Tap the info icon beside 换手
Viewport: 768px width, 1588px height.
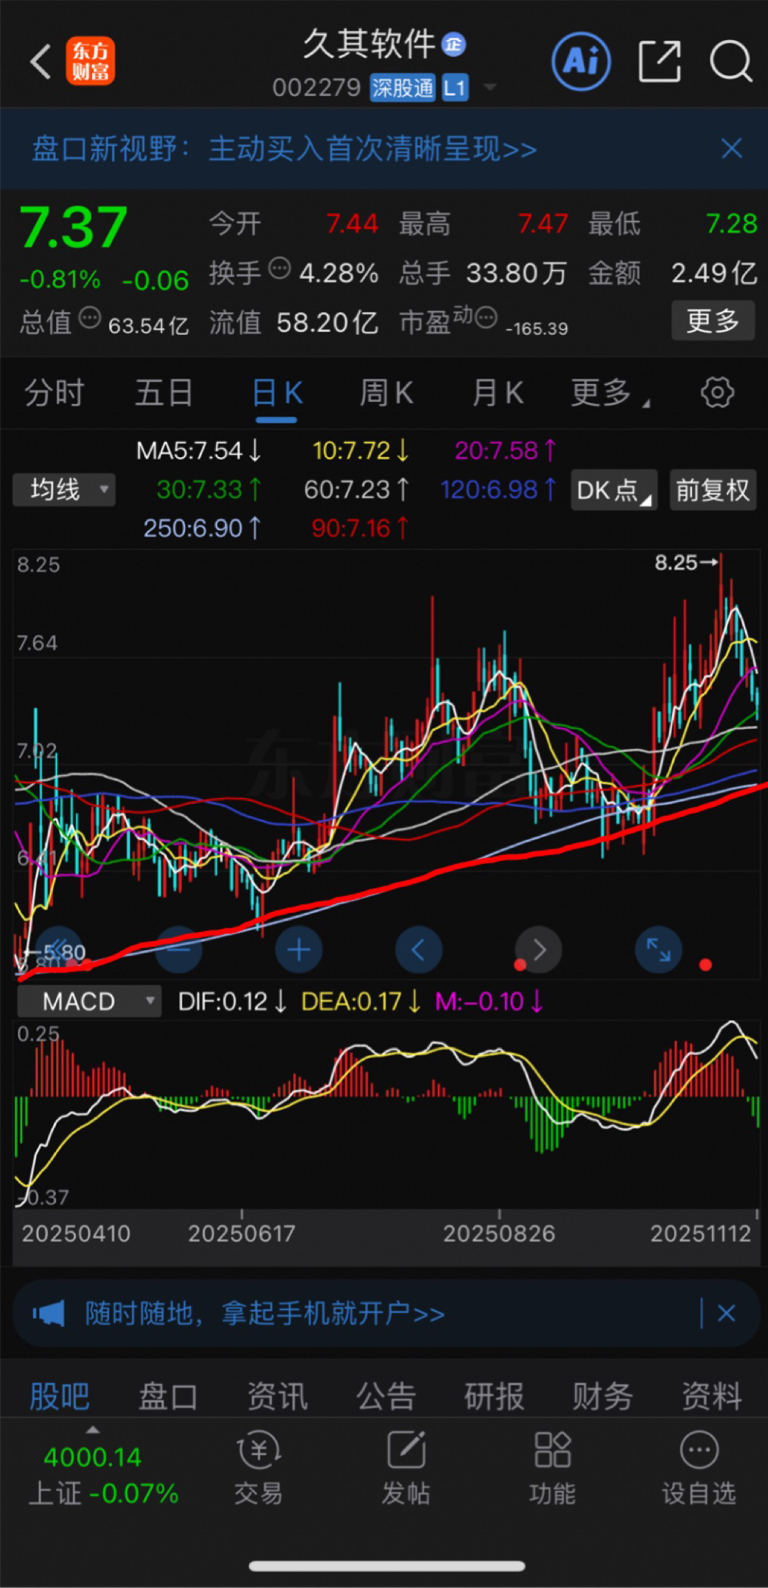(280, 268)
